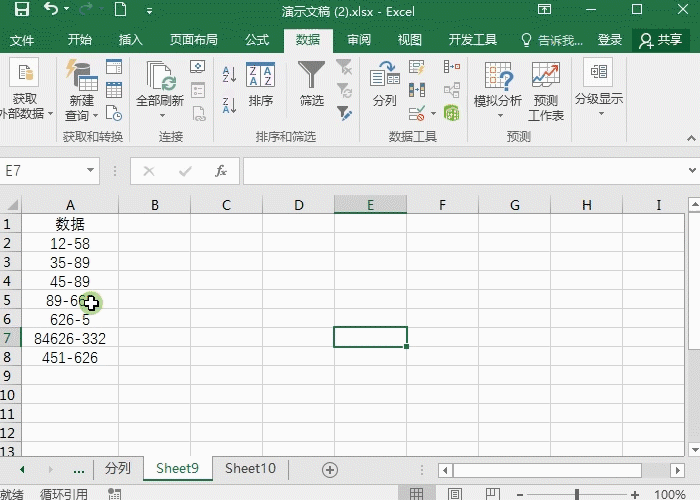Switch to page break preview

click(492, 494)
